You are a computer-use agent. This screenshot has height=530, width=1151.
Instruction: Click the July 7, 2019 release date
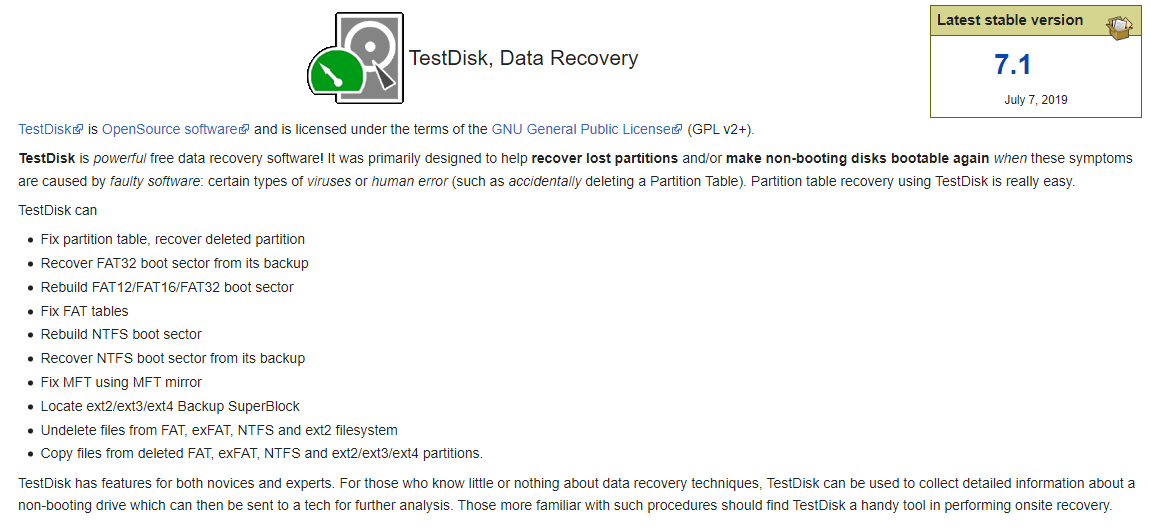[1035, 100]
